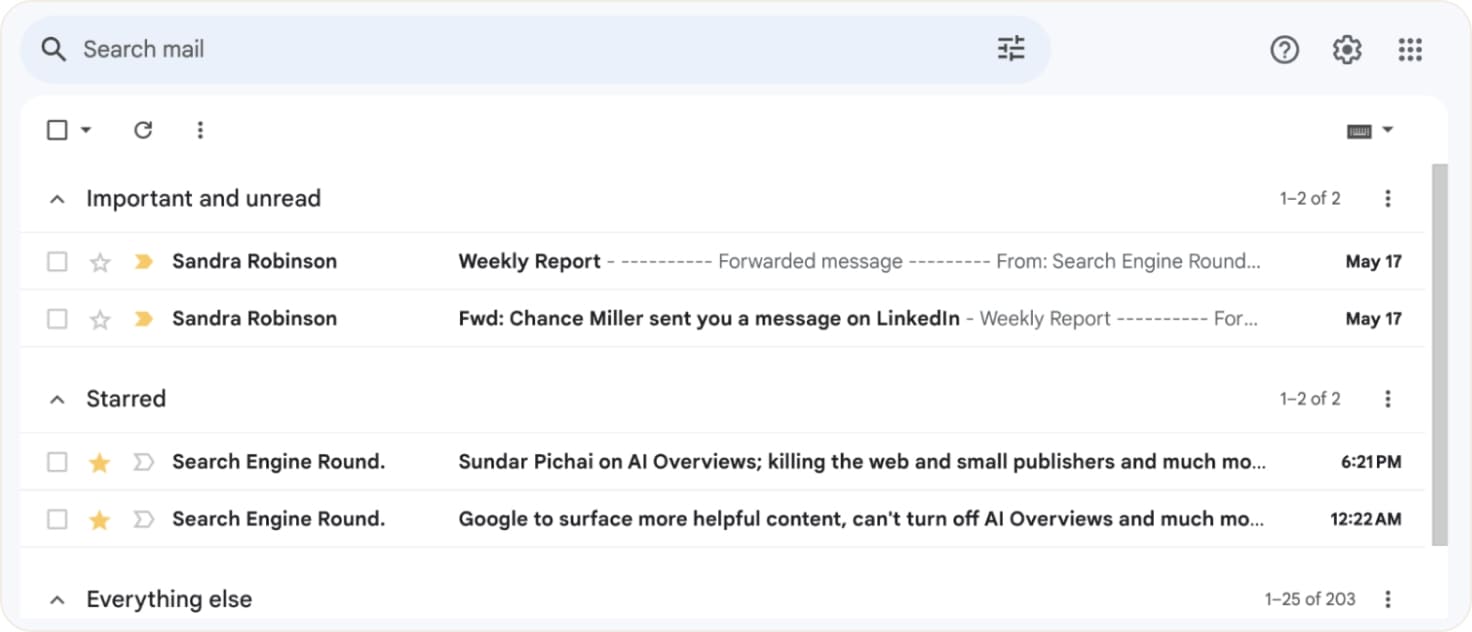Click the refresh inbox icon
This screenshot has width=1472, height=632.
tap(143, 130)
